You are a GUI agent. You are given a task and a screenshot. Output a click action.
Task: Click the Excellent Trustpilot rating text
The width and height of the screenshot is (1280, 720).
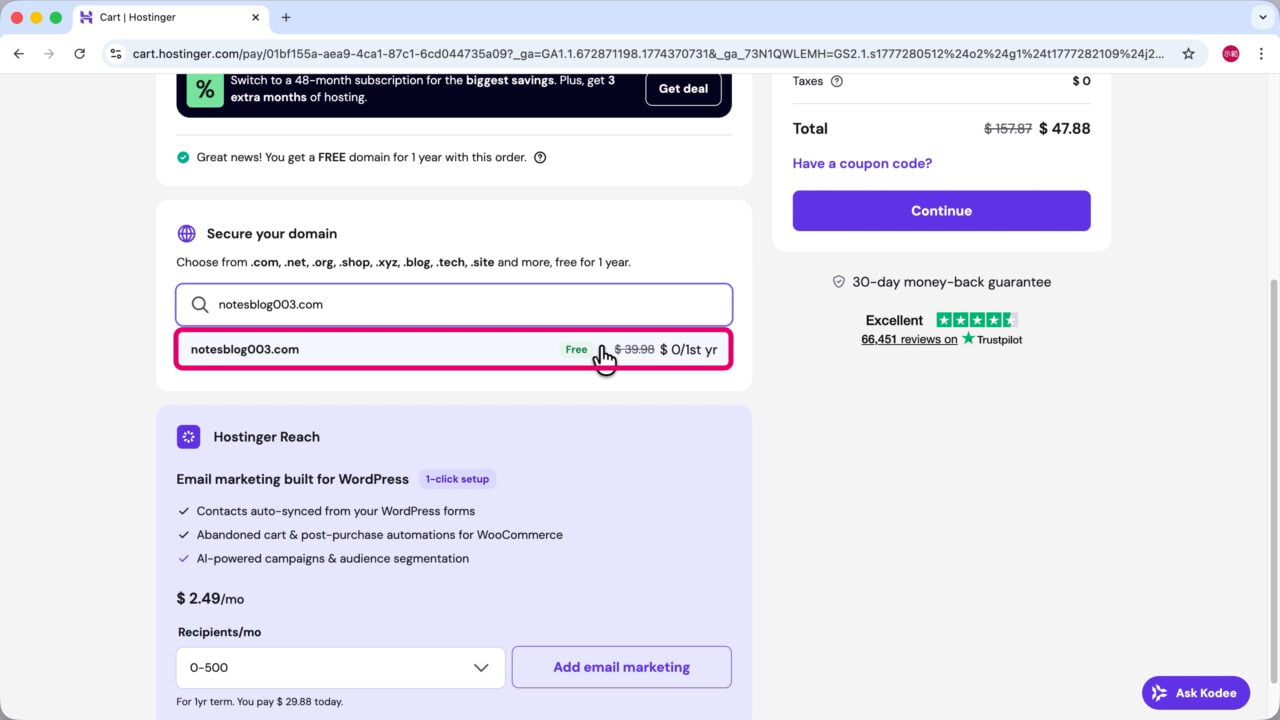(894, 320)
